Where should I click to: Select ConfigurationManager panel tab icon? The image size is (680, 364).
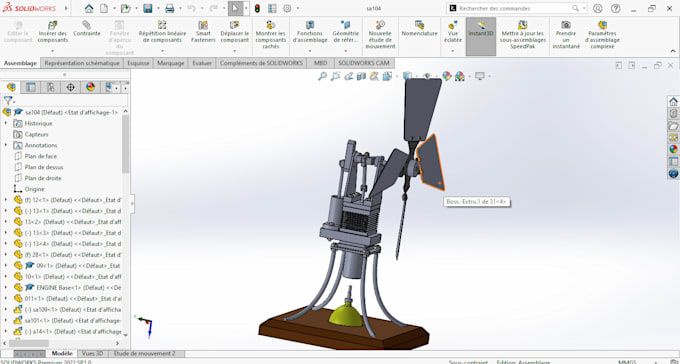(x=51, y=87)
